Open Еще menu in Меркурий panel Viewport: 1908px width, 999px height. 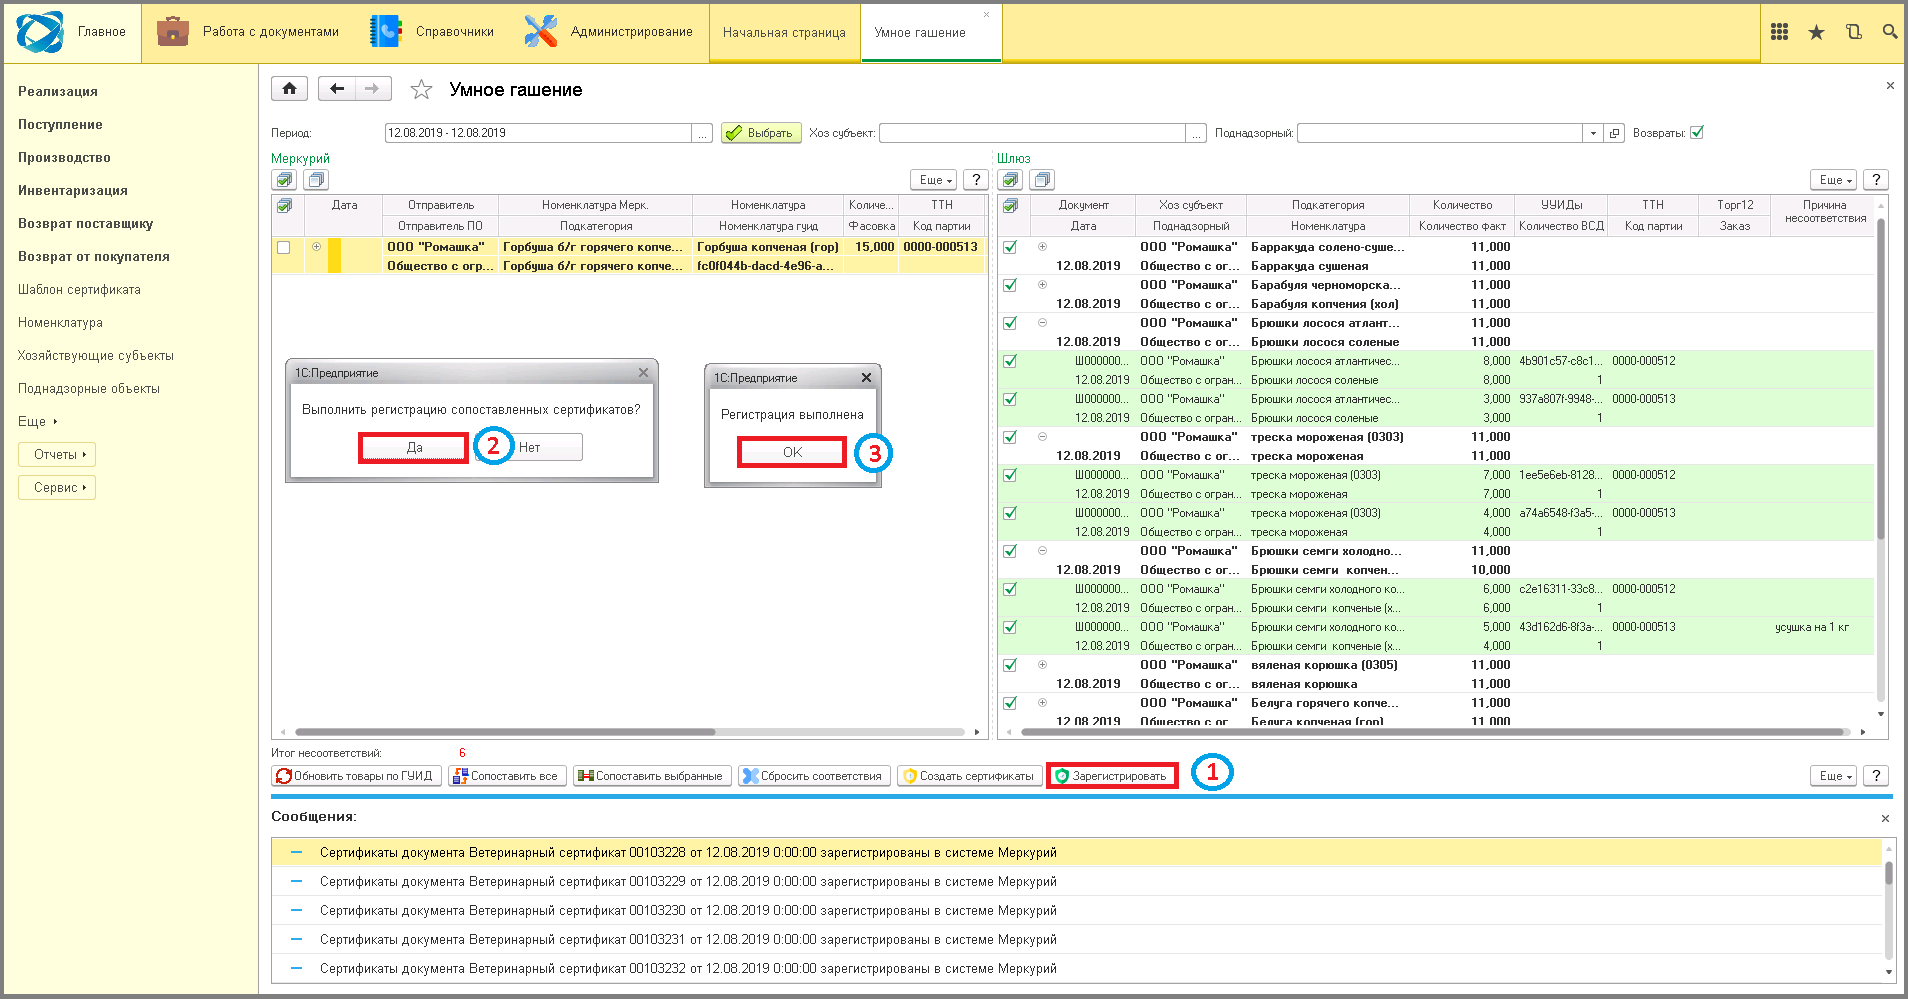click(x=936, y=180)
